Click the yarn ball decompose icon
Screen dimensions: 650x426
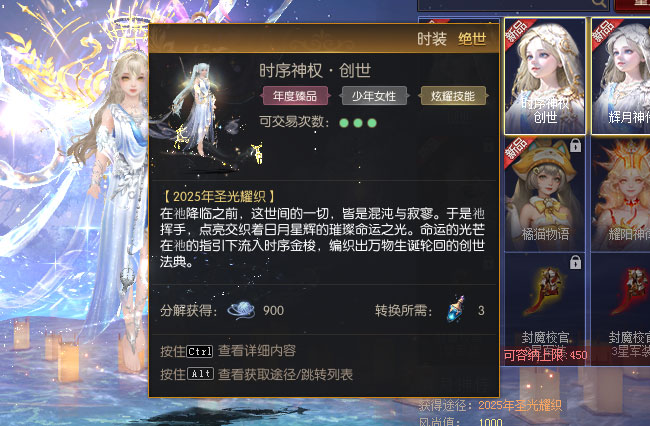(241, 310)
